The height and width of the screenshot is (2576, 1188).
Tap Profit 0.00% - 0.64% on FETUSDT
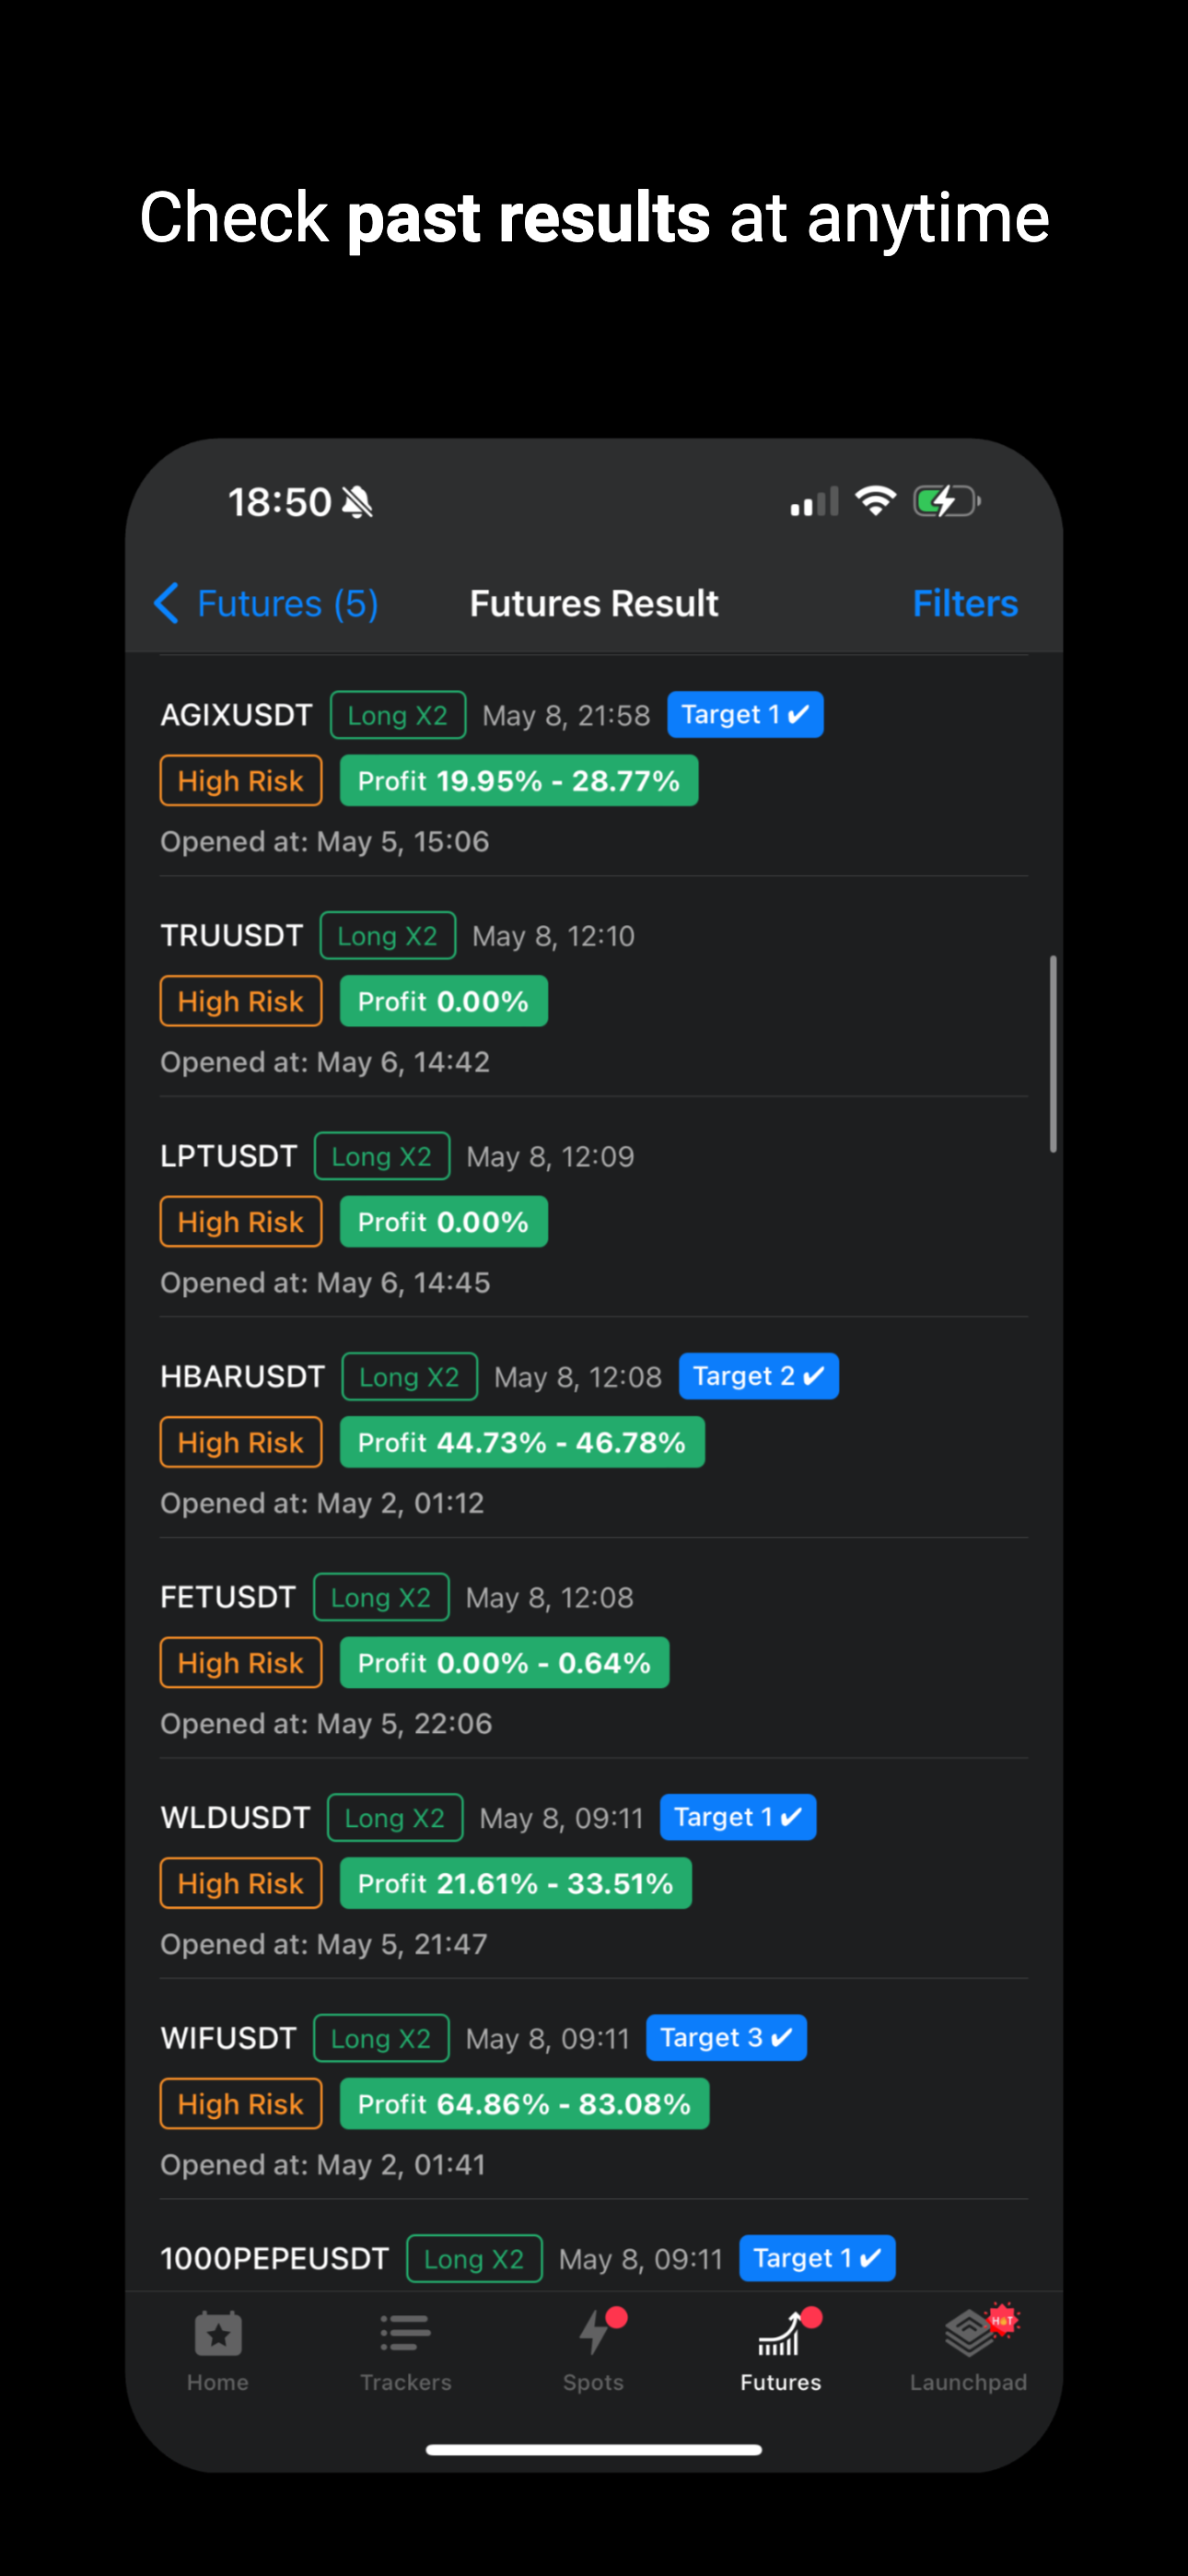504,1662
